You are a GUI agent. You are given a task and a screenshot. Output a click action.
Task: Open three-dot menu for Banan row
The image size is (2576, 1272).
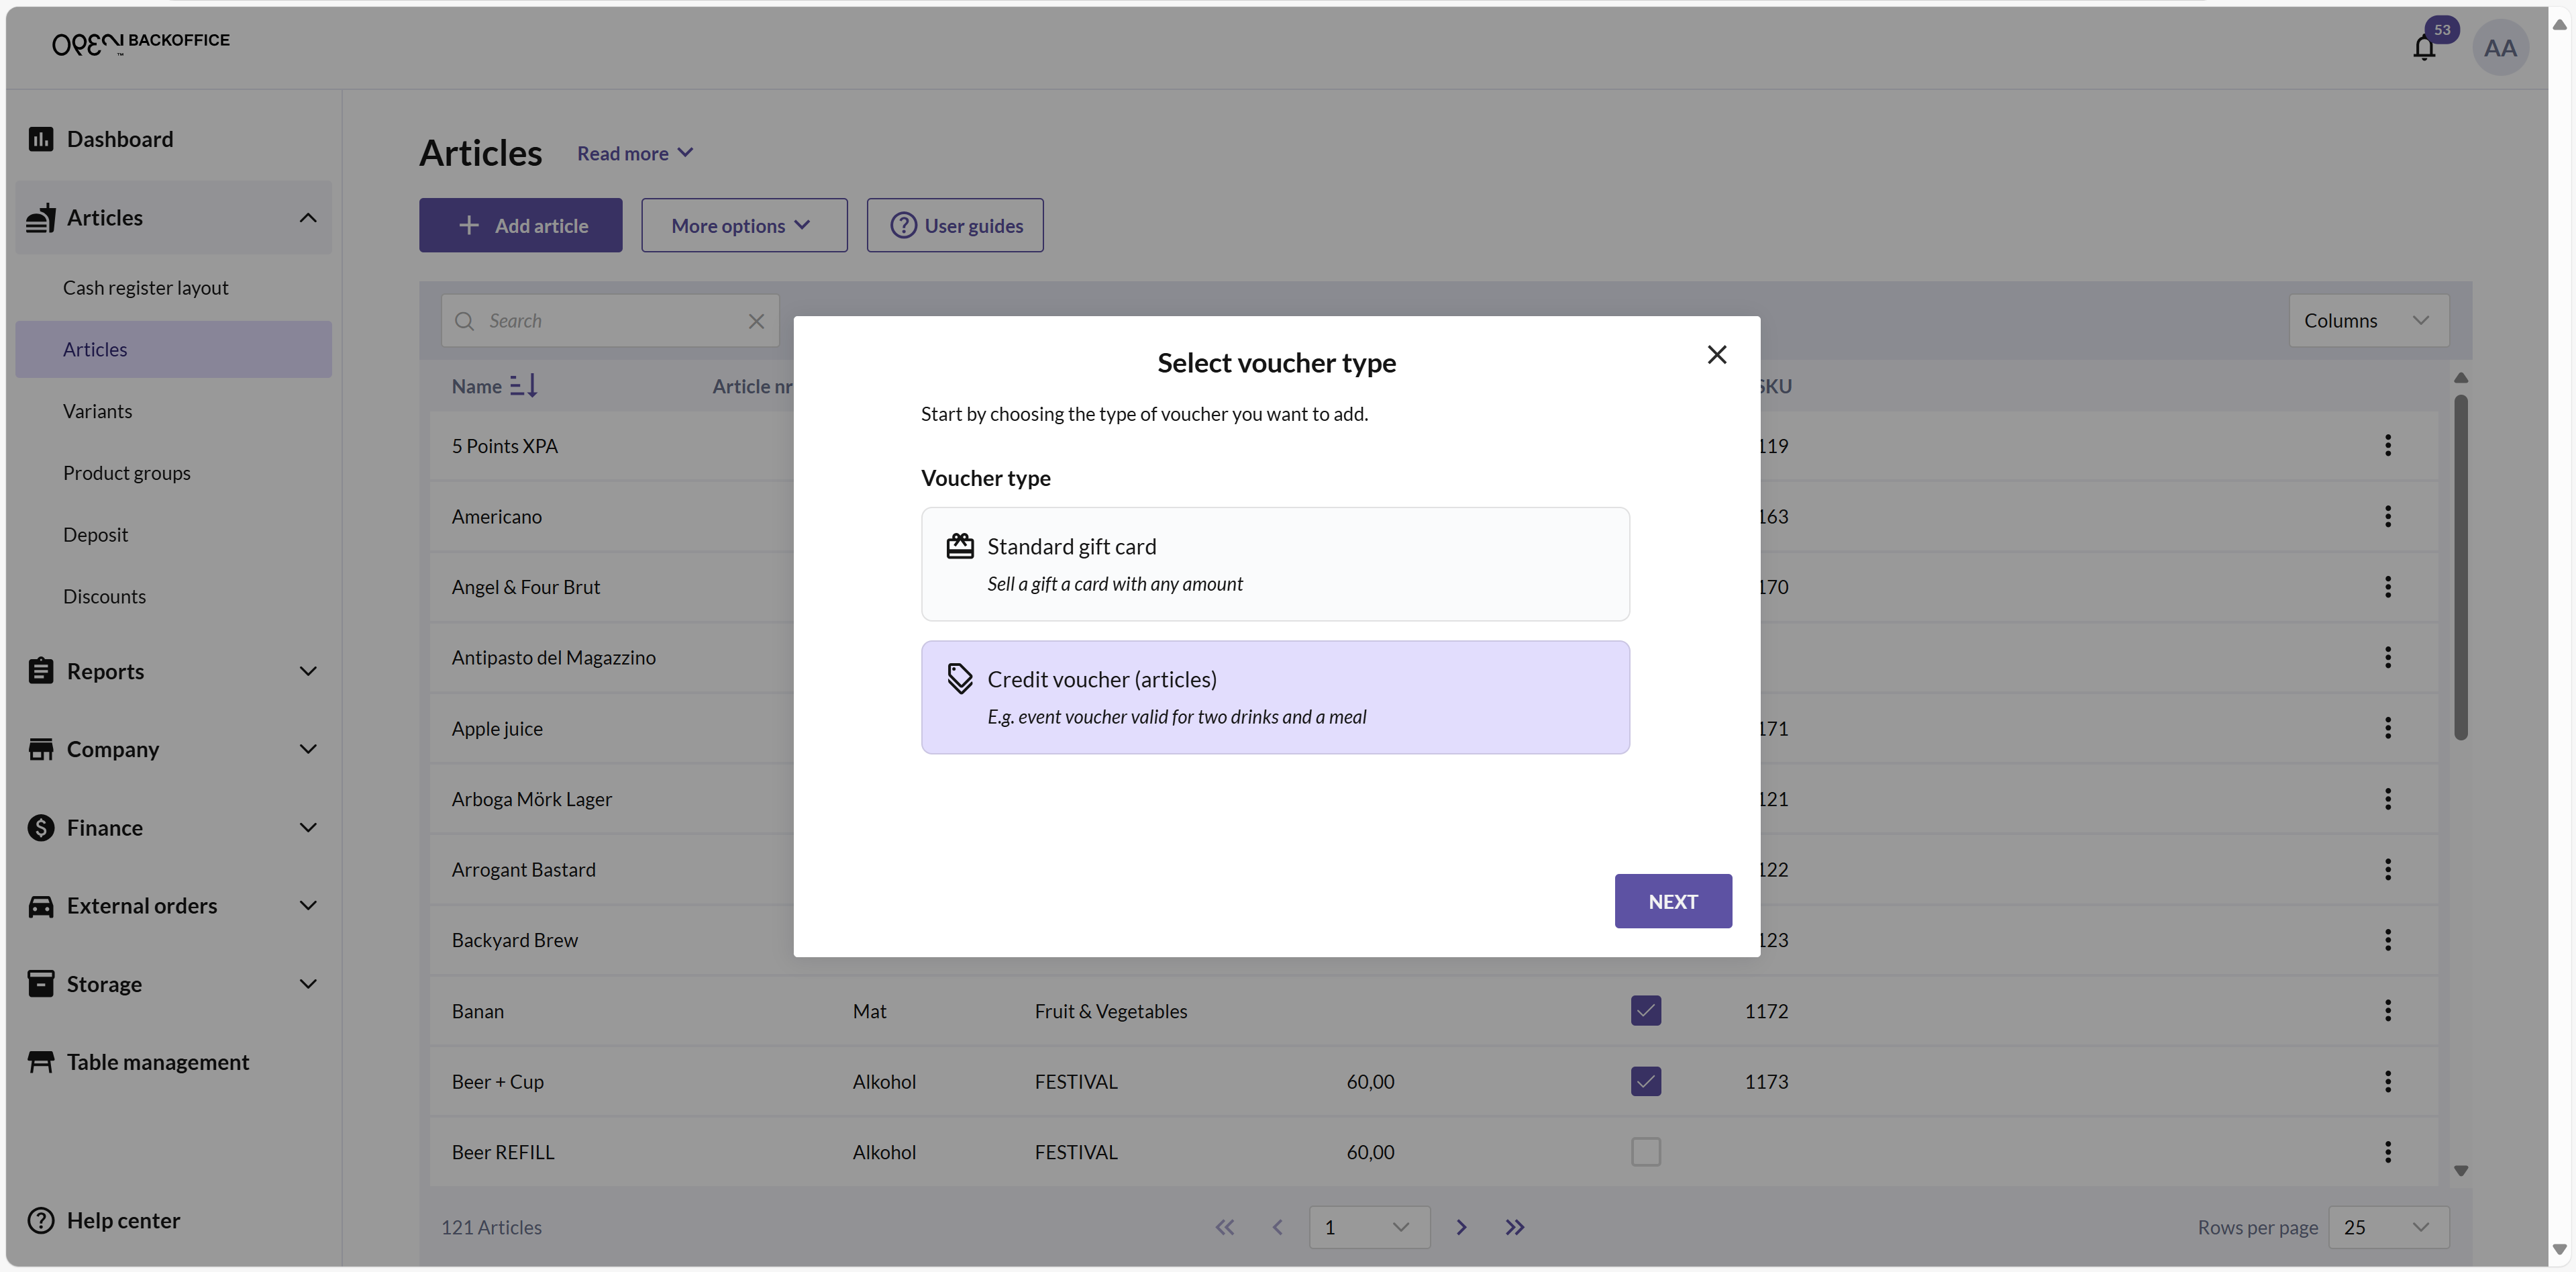[2387, 1011]
